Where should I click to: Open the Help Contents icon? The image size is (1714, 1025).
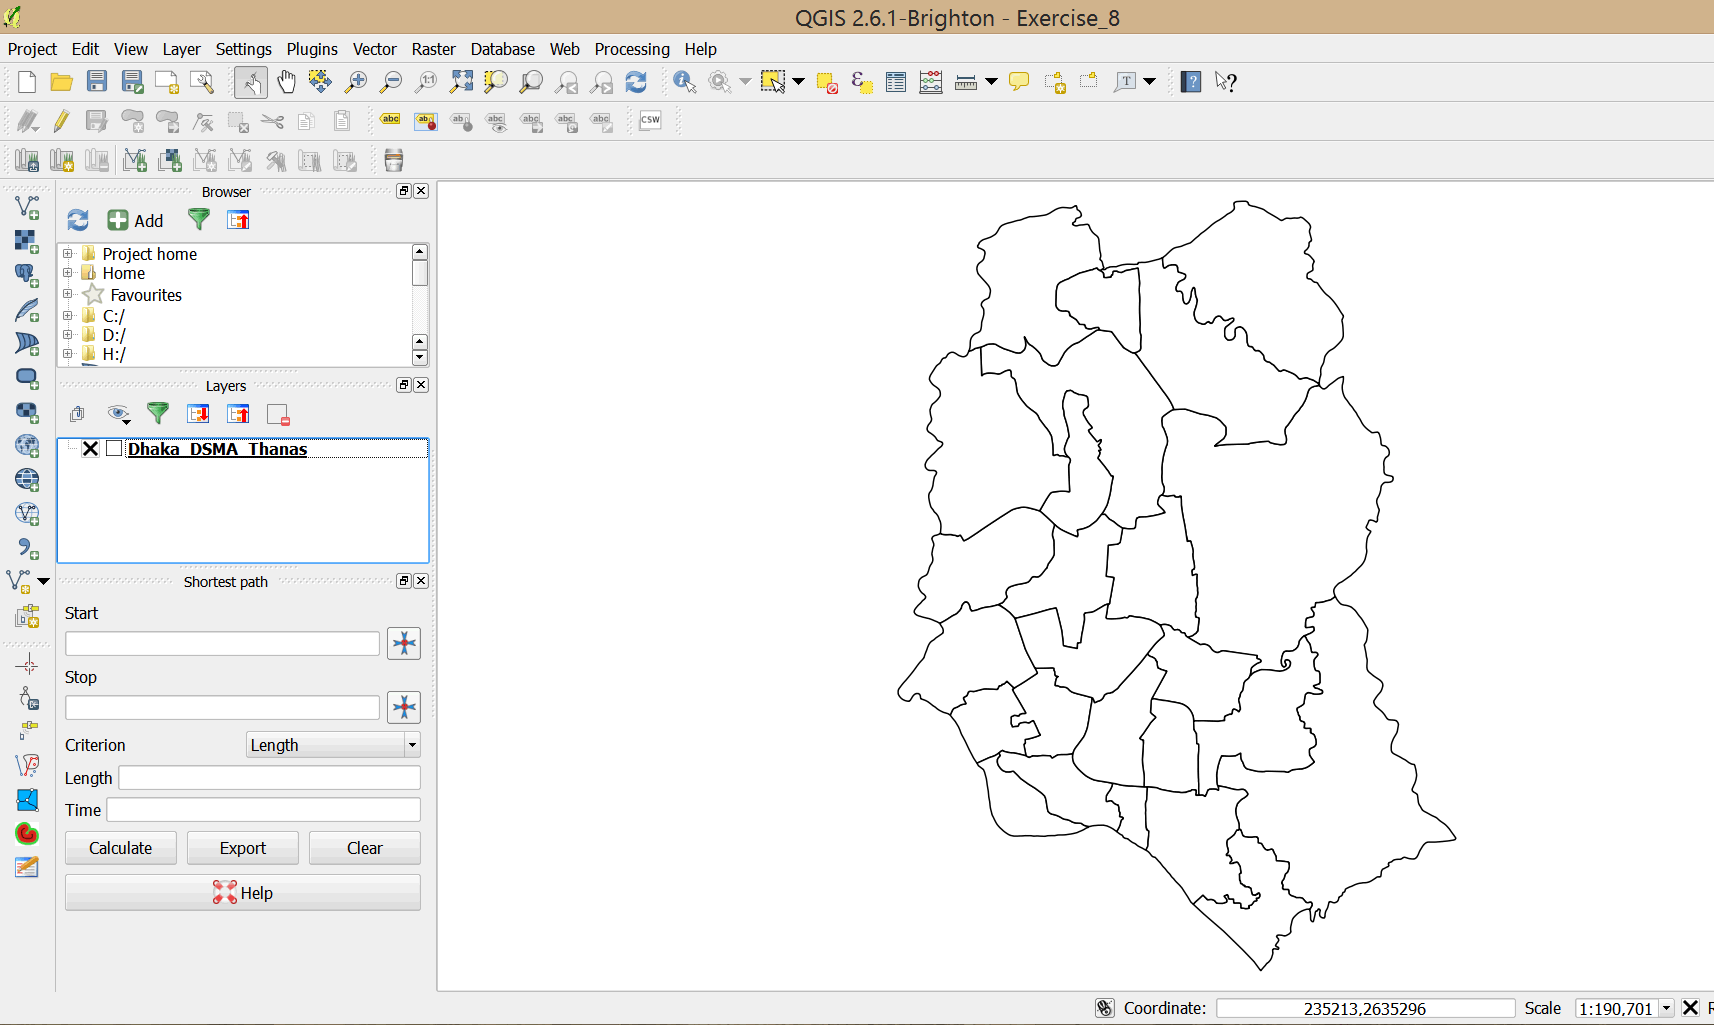click(1191, 82)
